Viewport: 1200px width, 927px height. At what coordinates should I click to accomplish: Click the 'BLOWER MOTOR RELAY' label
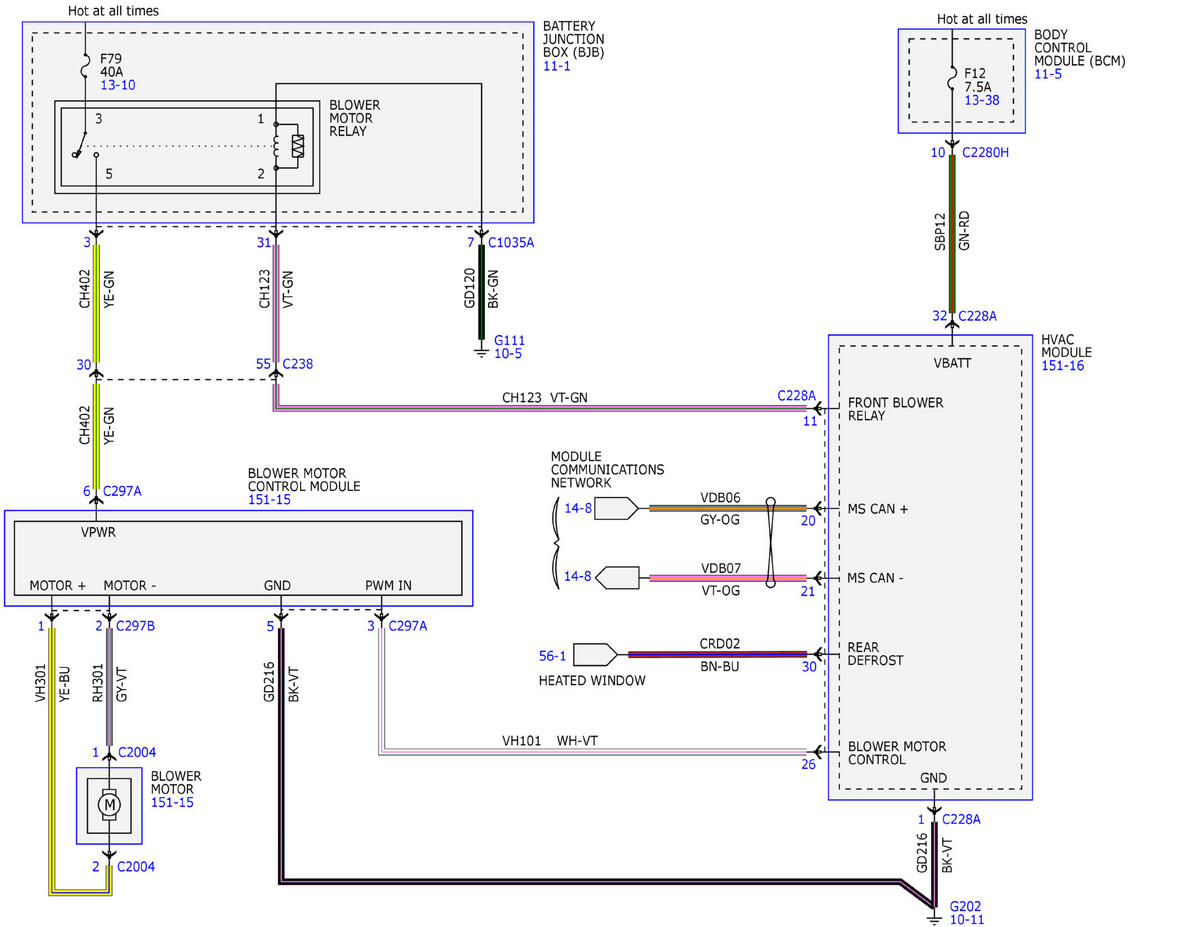[354, 117]
